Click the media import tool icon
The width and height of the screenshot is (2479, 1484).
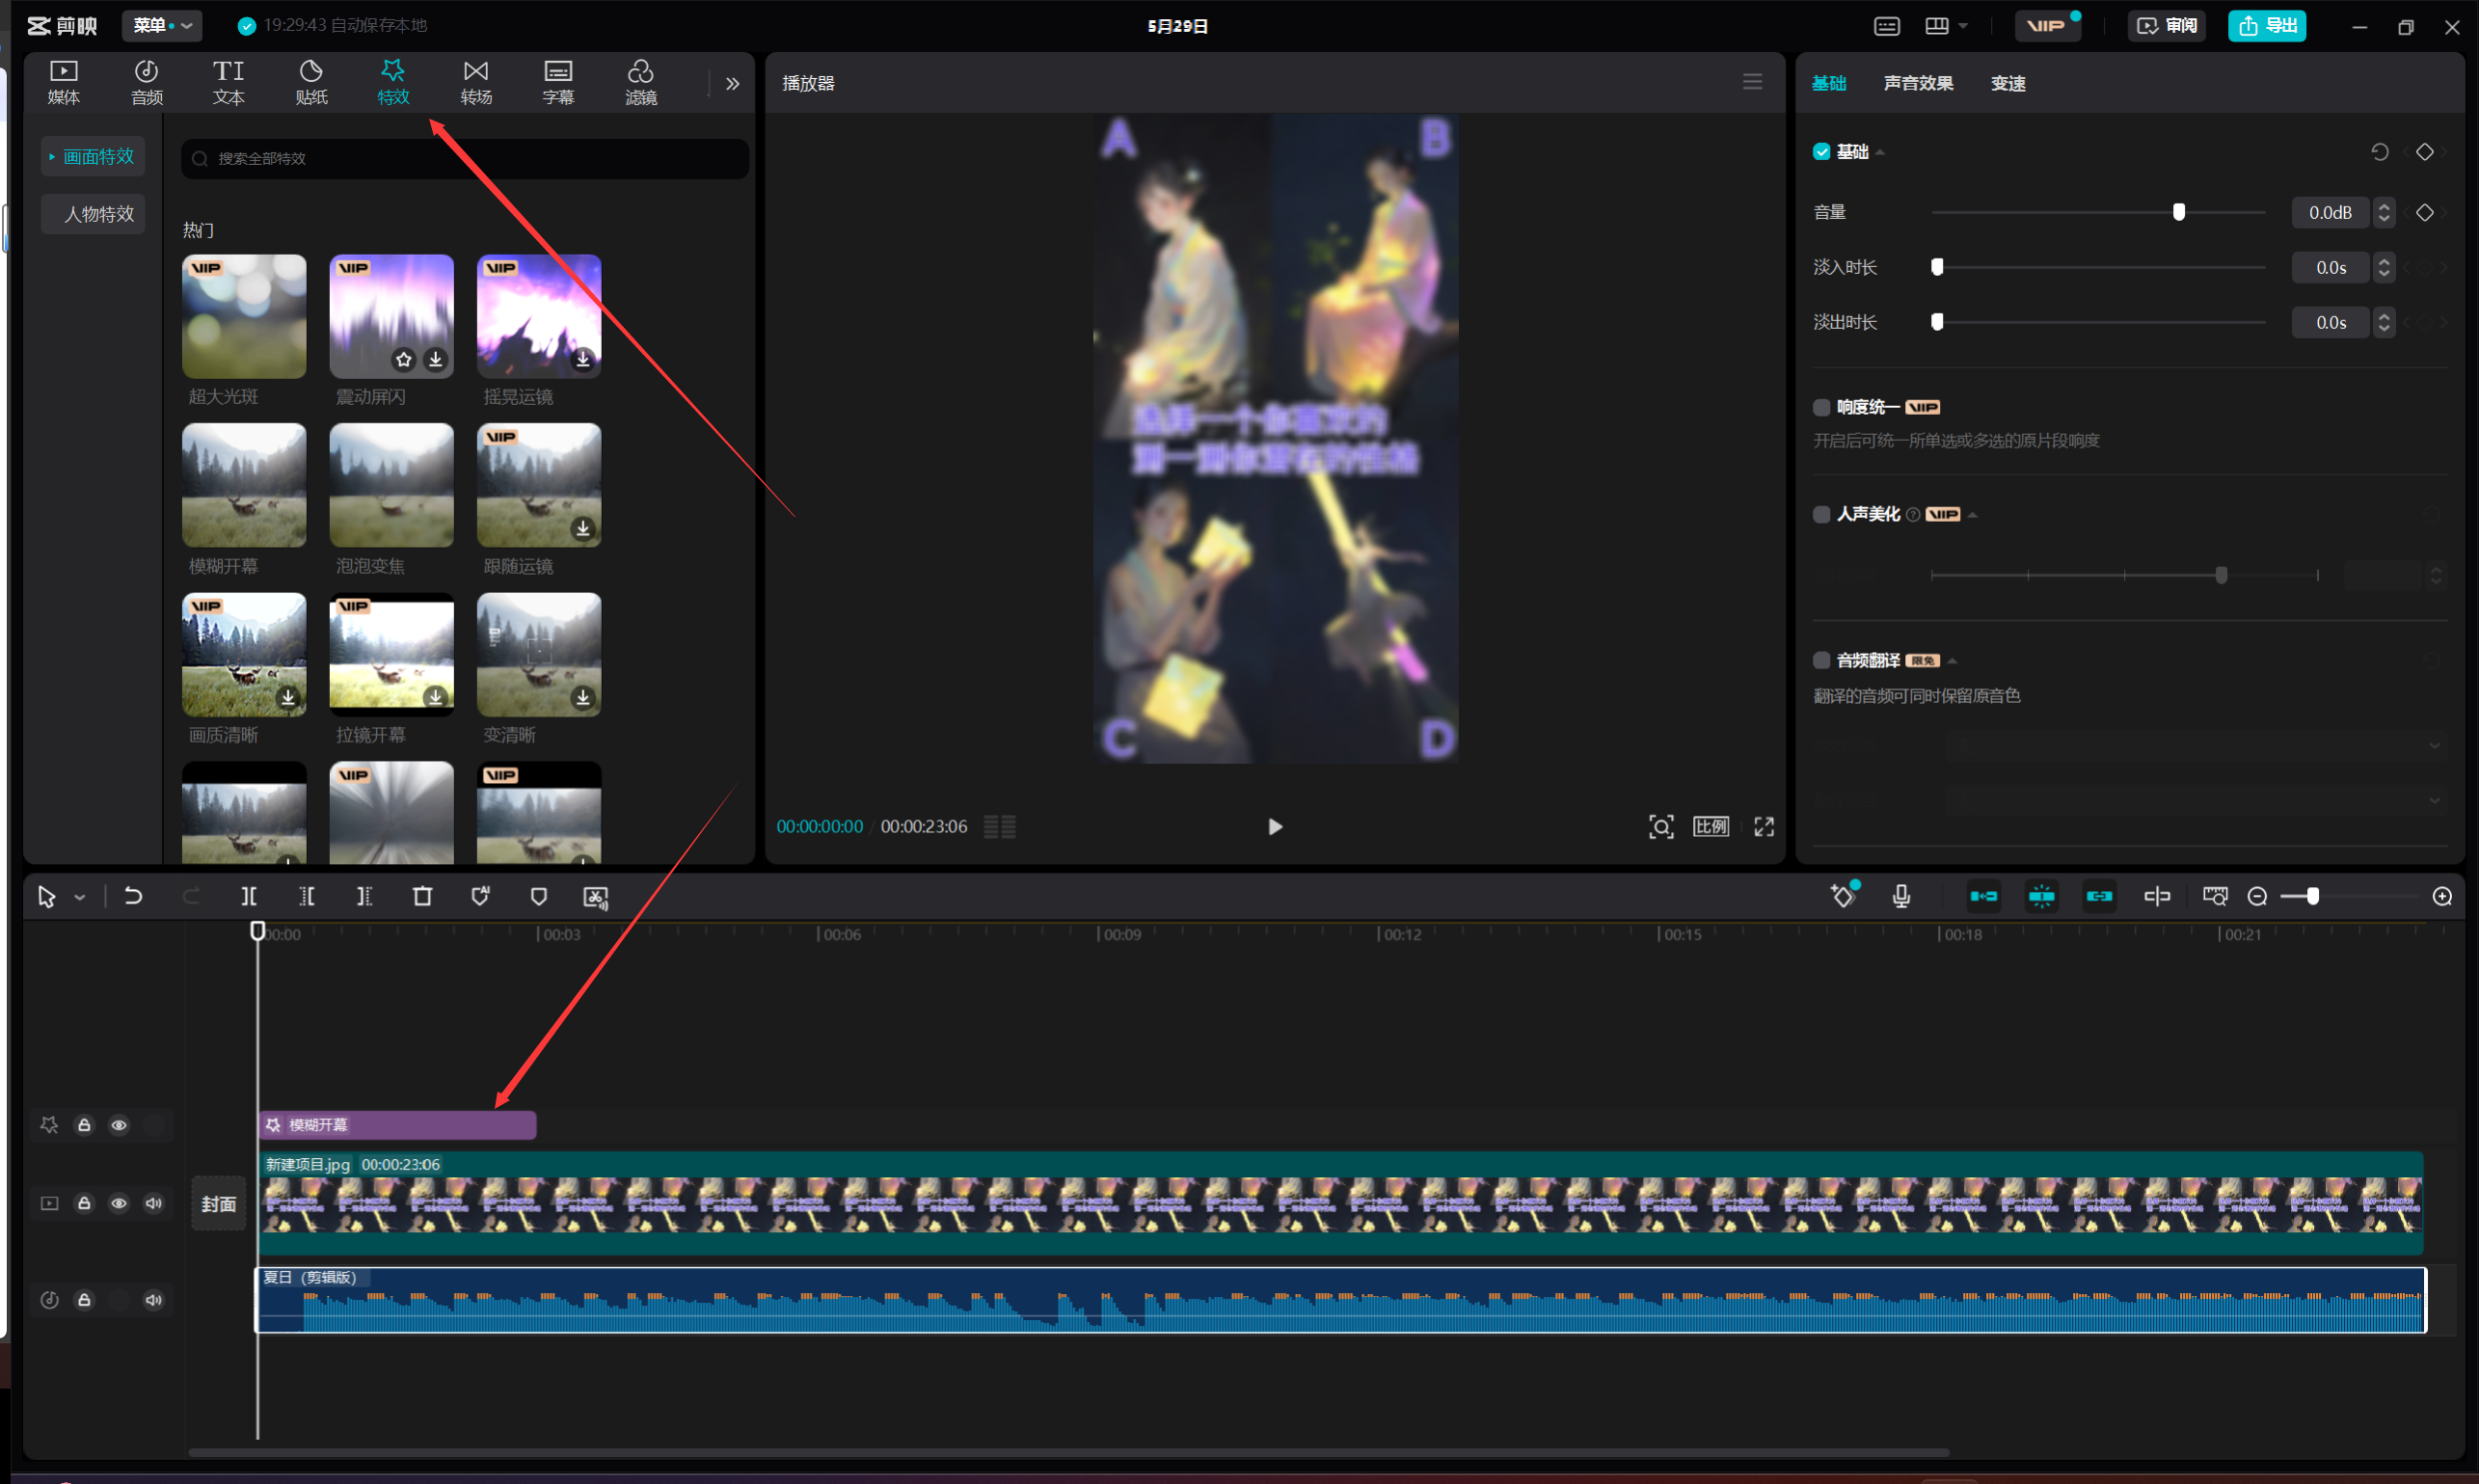click(x=67, y=81)
